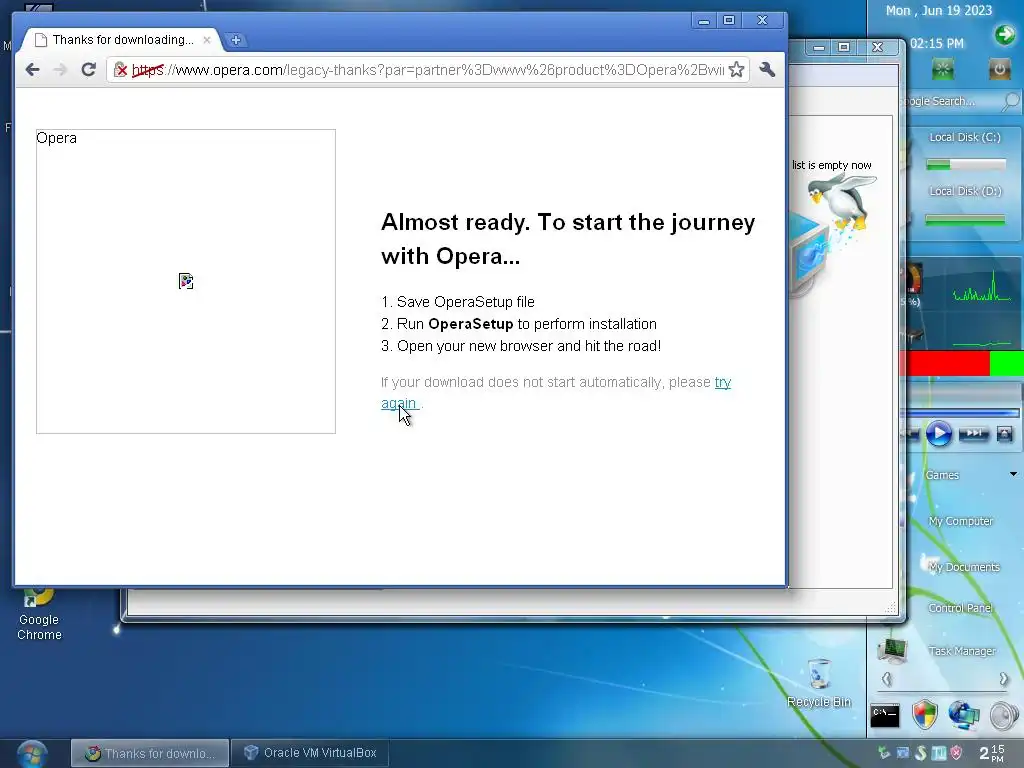
Task: Click green S tray icon
Action: (921, 753)
